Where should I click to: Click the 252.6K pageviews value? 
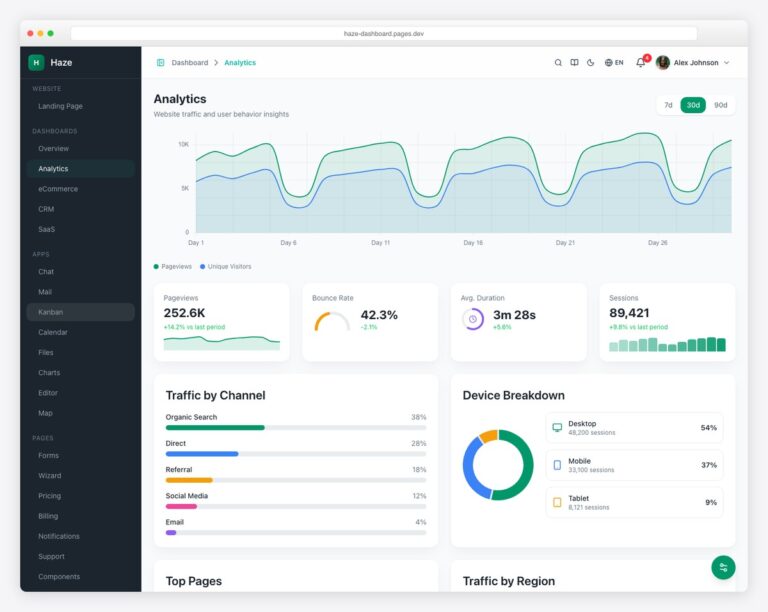click(x=184, y=313)
